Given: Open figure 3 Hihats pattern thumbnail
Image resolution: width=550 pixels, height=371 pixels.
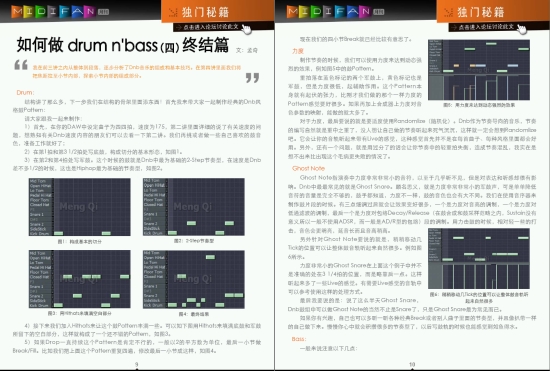Looking at the screenshot, I should click(80, 279).
